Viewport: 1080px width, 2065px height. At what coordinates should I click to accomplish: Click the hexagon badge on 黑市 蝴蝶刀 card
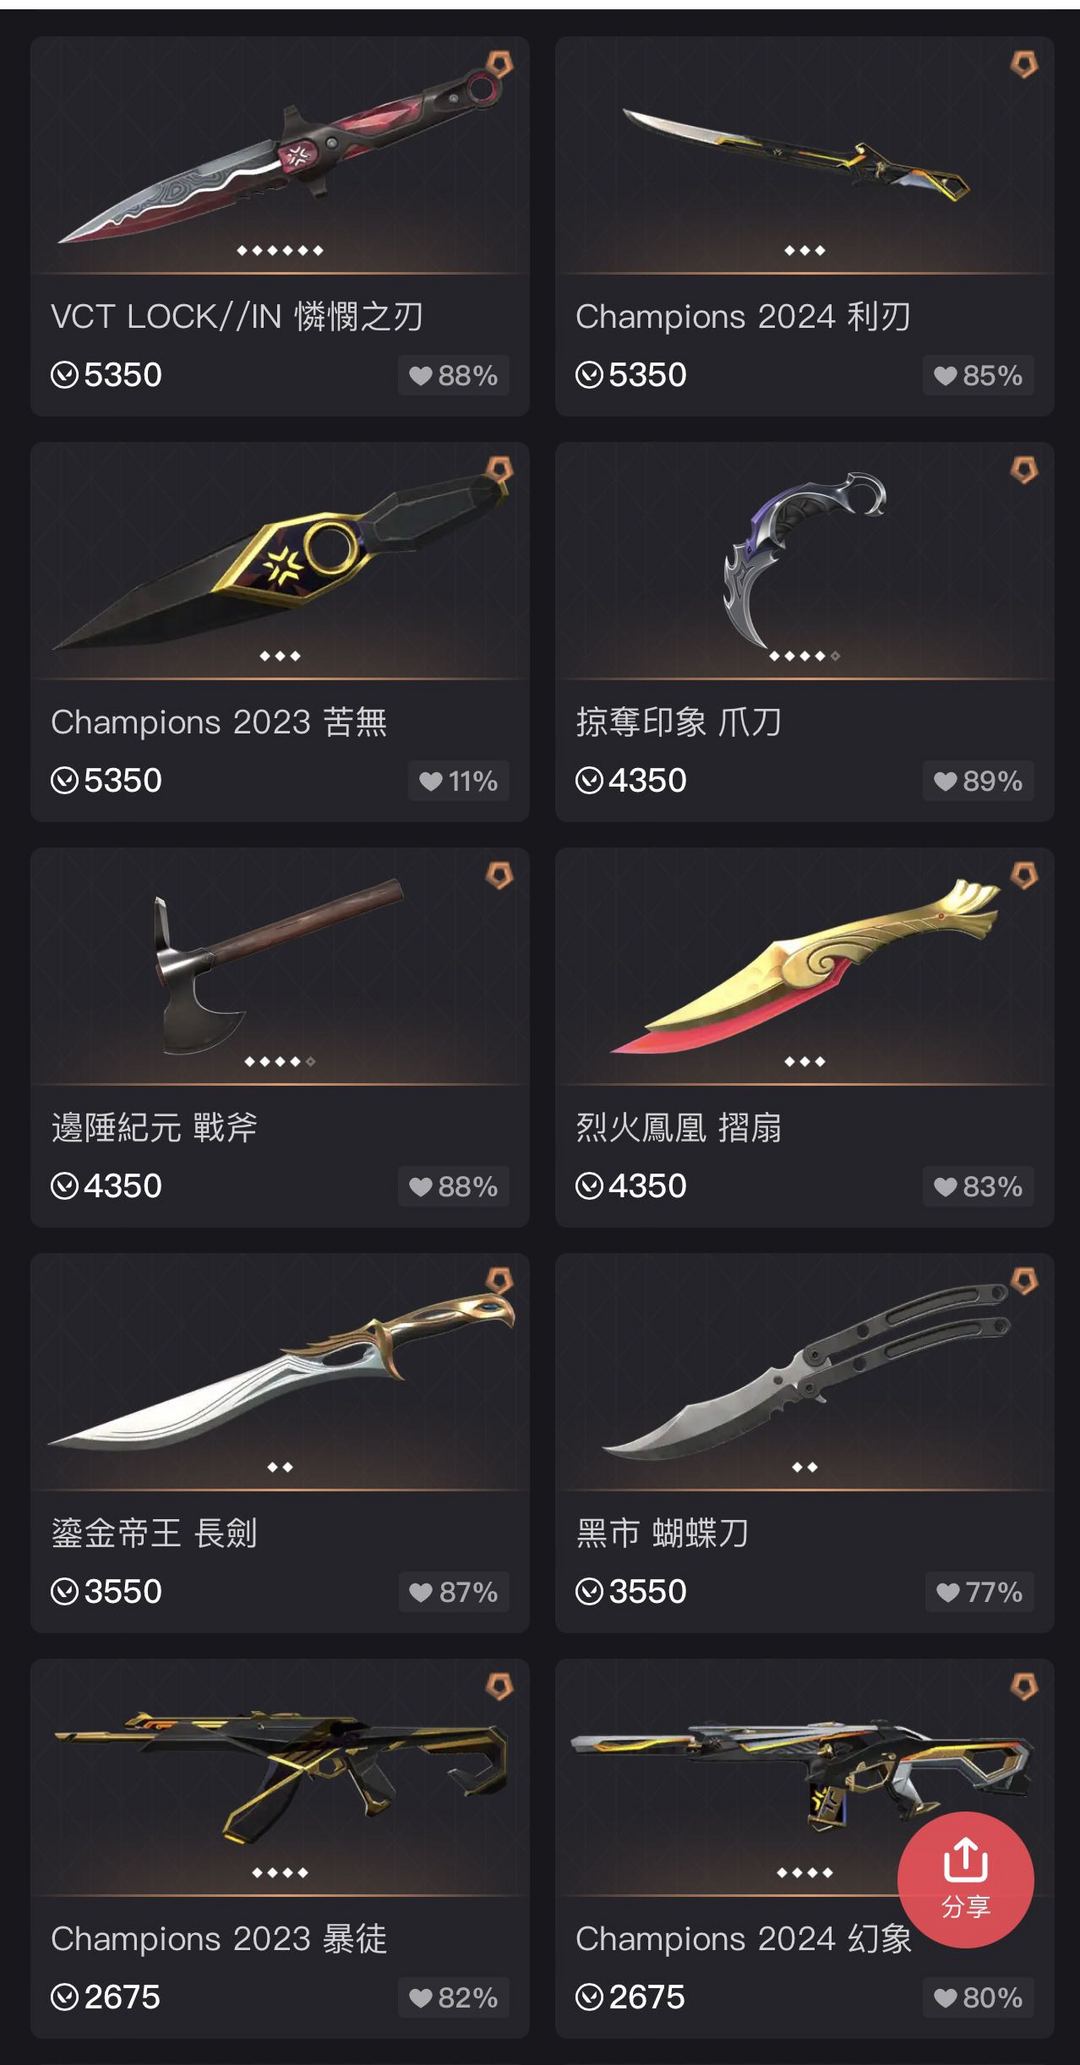click(1024, 1281)
